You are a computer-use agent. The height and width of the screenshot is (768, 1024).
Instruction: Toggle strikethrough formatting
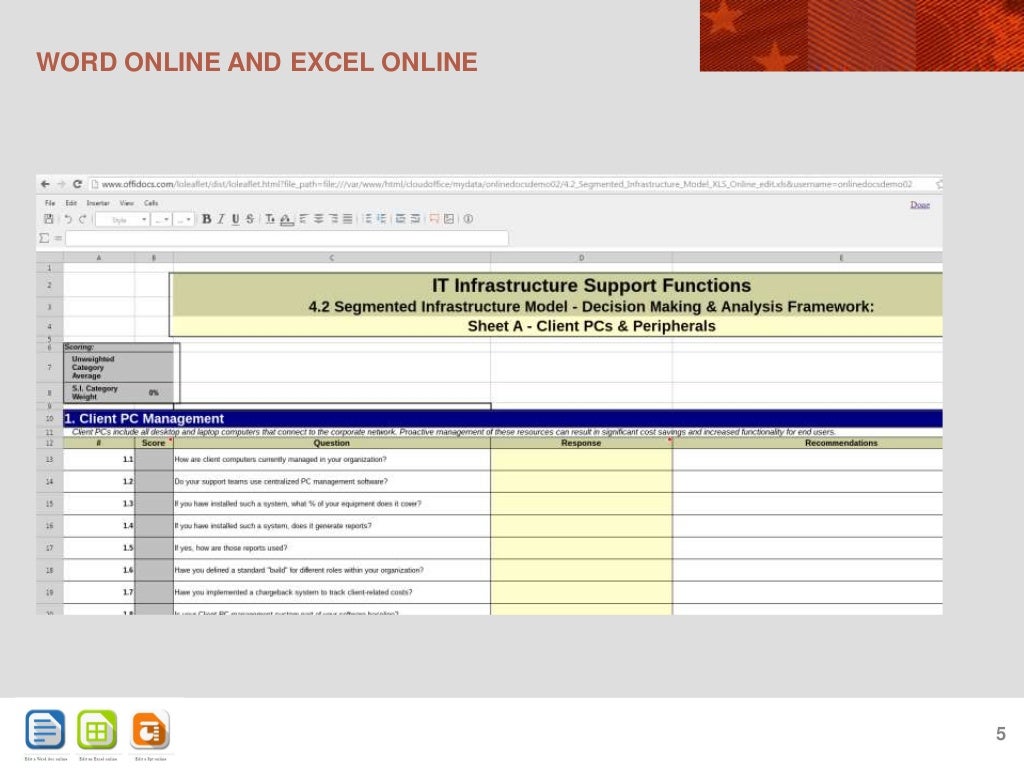249,219
